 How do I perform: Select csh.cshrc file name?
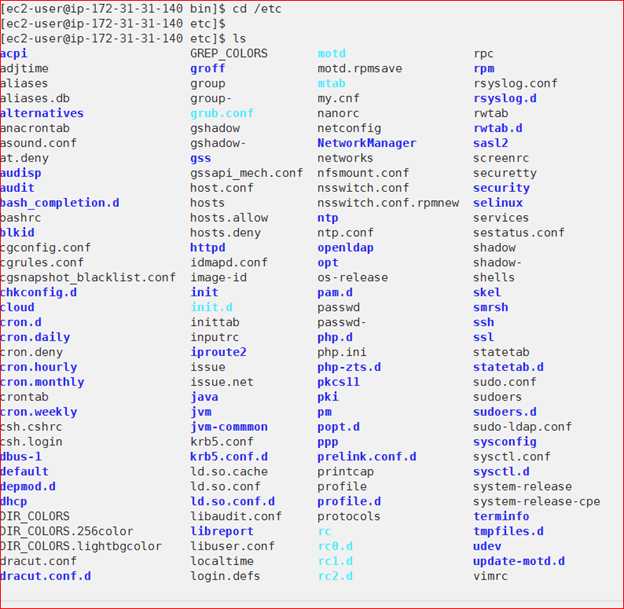tap(31, 427)
